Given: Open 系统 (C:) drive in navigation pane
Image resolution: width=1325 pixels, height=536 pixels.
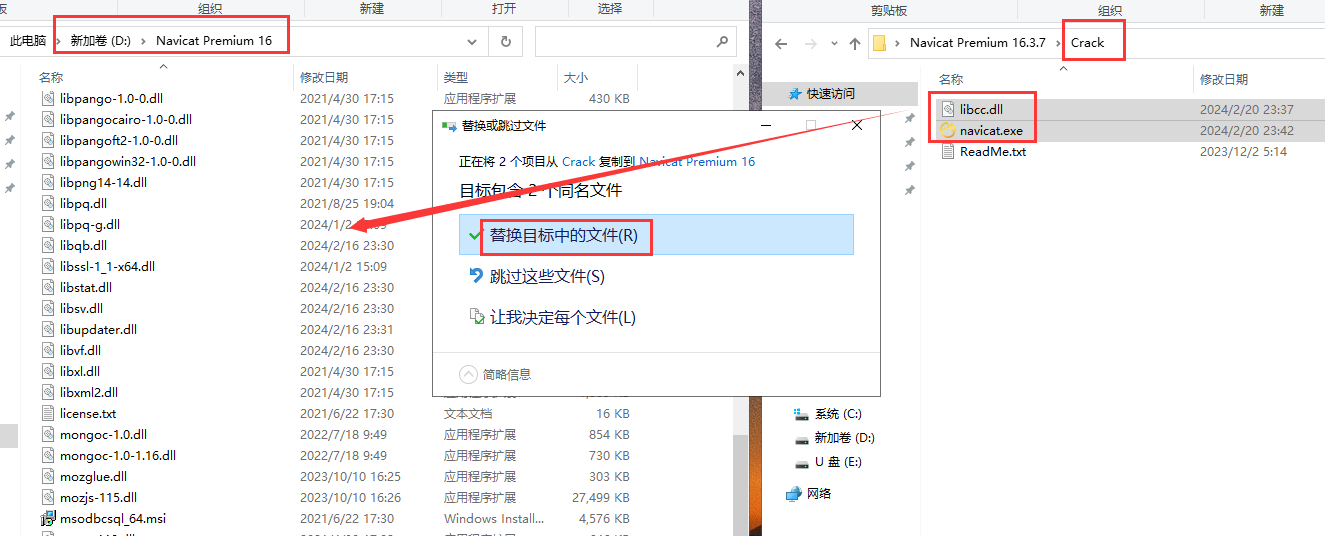Looking at the screenshot, I should pyautogui.click(x=837, y=413).
